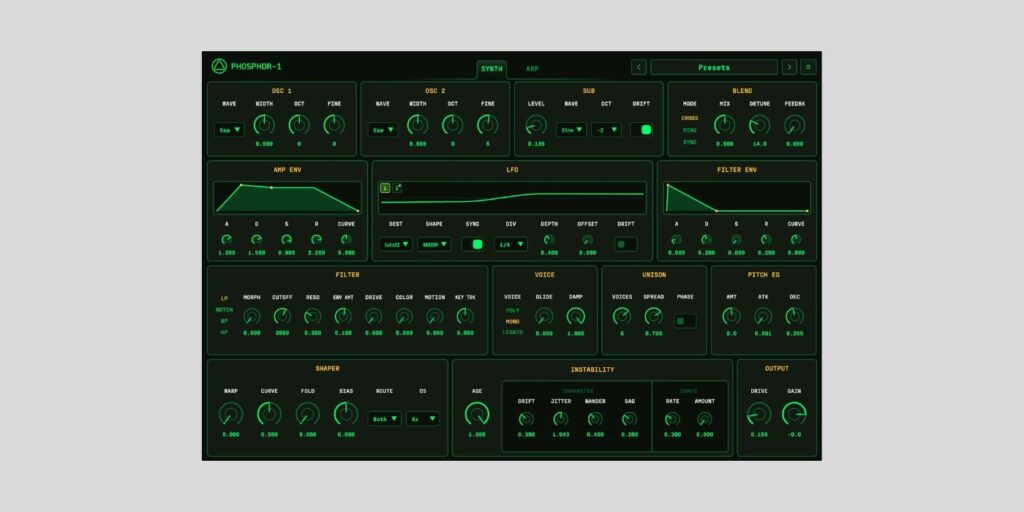Screen dimensions: 1024x512
Task: Click the Pitch EG AMT knob
Action: tap(731, 317)
